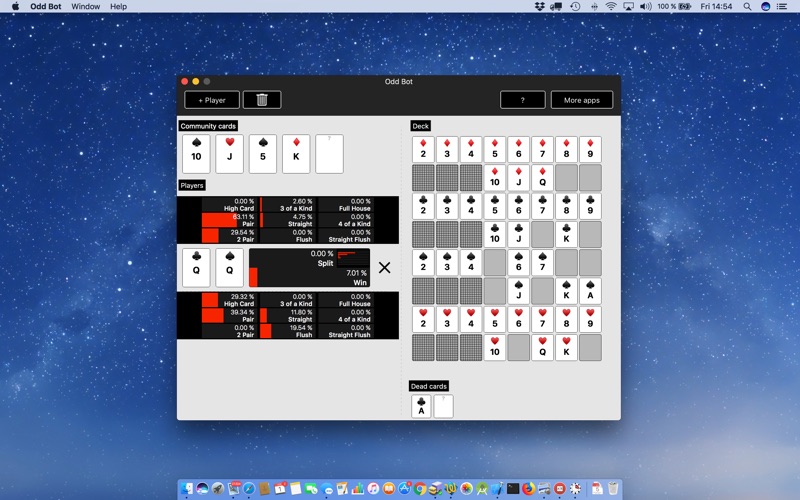Pick the Jack of clubs from the deck

click(x=518, y=234)
